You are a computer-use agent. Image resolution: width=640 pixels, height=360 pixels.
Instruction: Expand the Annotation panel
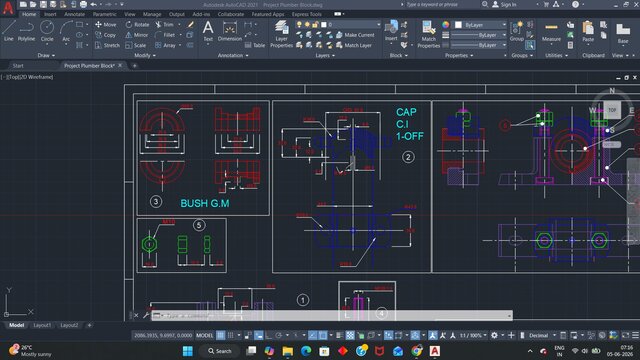pyautogui.click(x=233, y=55)
